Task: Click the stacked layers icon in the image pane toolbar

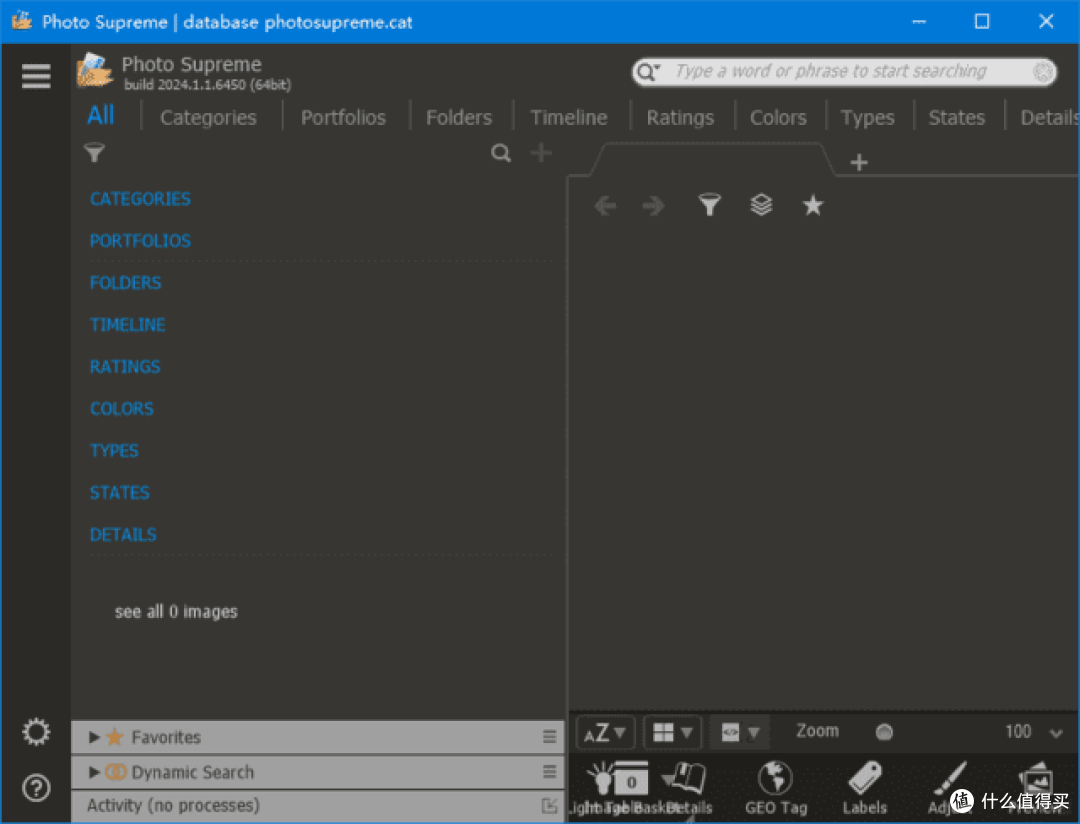Action: point(761,205)
